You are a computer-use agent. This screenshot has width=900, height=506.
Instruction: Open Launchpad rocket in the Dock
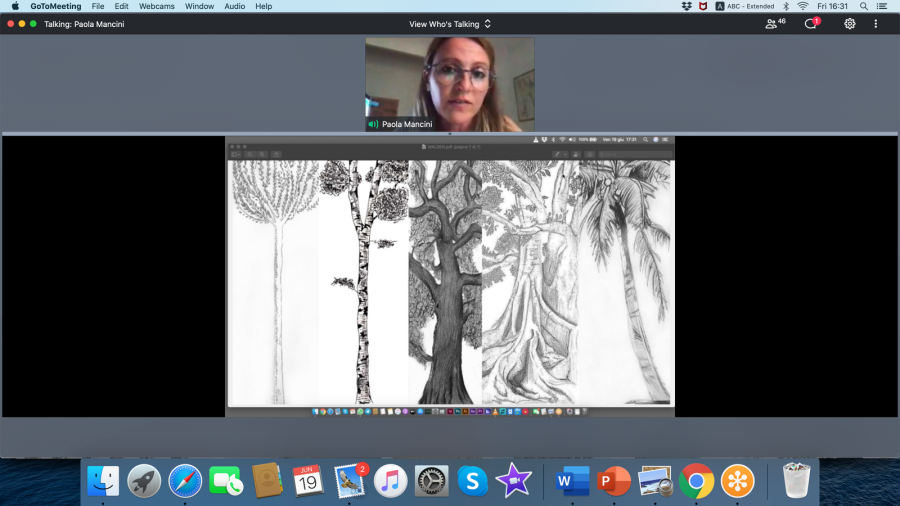[144, 481]
